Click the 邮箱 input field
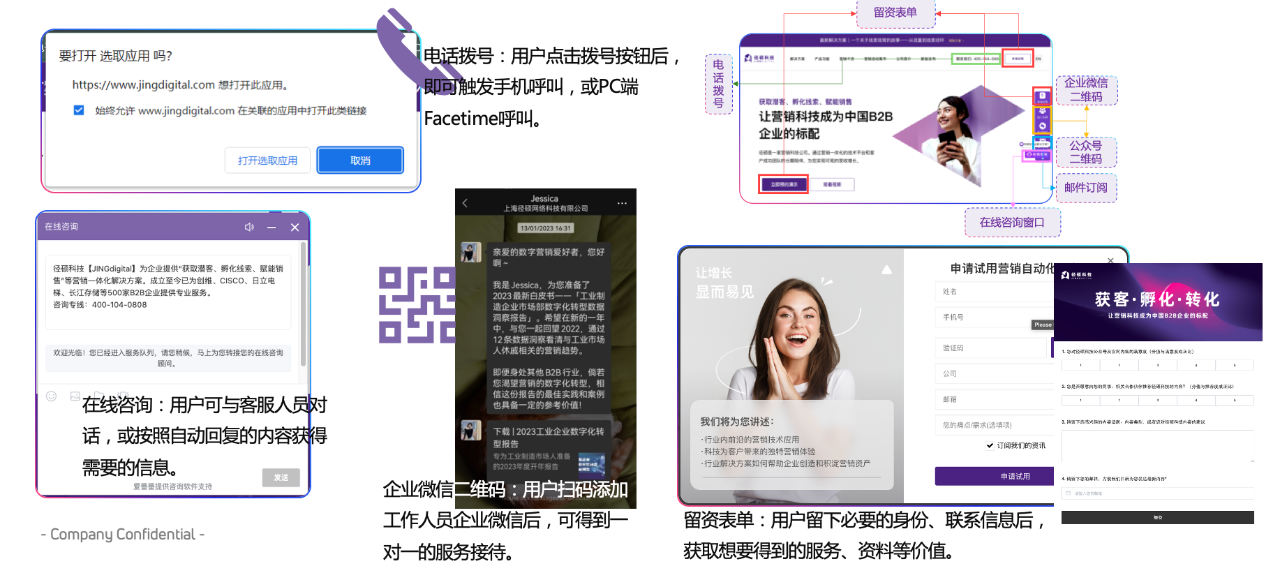This screenshot has height=569, width=1280. pos(994,398)
